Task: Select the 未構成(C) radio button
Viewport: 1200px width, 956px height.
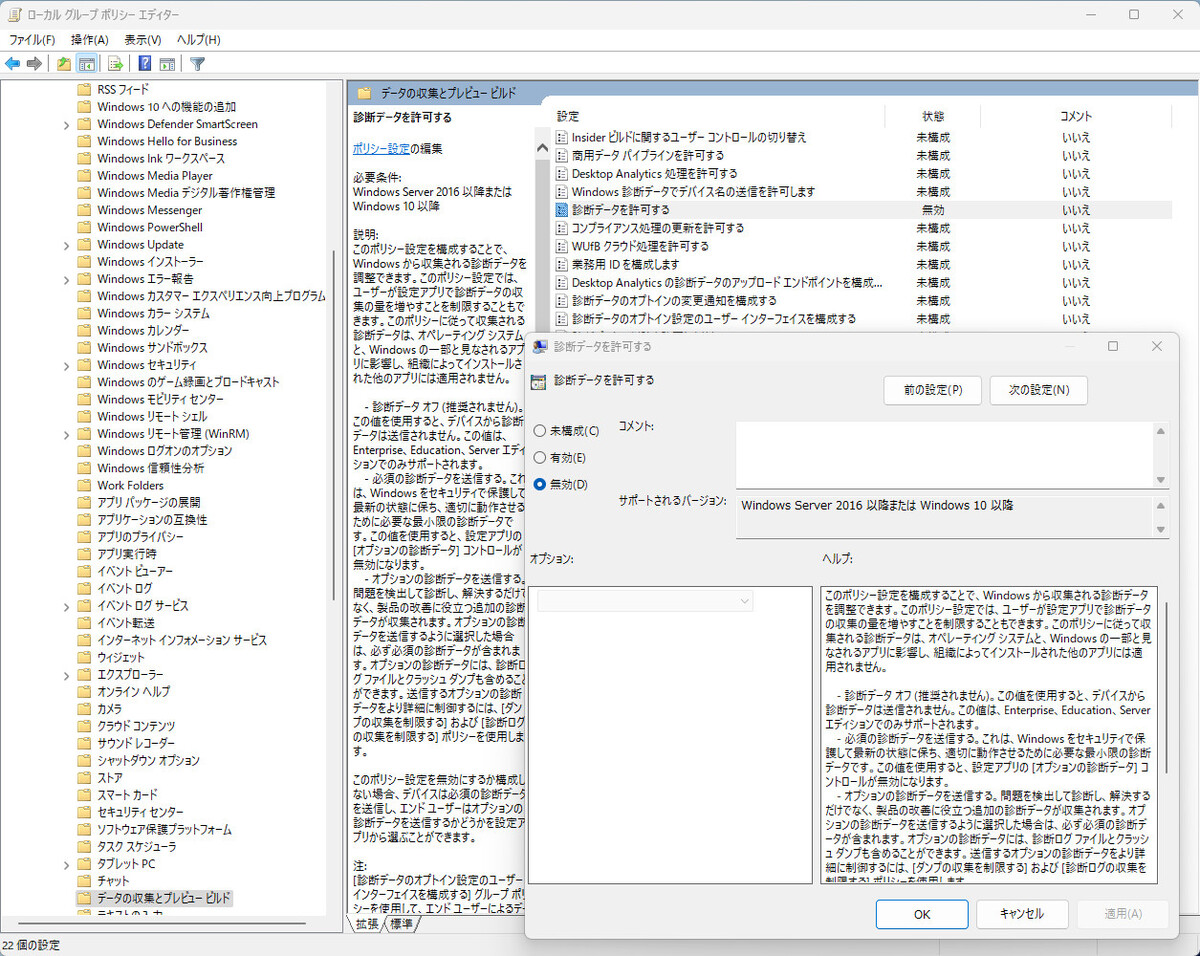Action: click(540, 431)
